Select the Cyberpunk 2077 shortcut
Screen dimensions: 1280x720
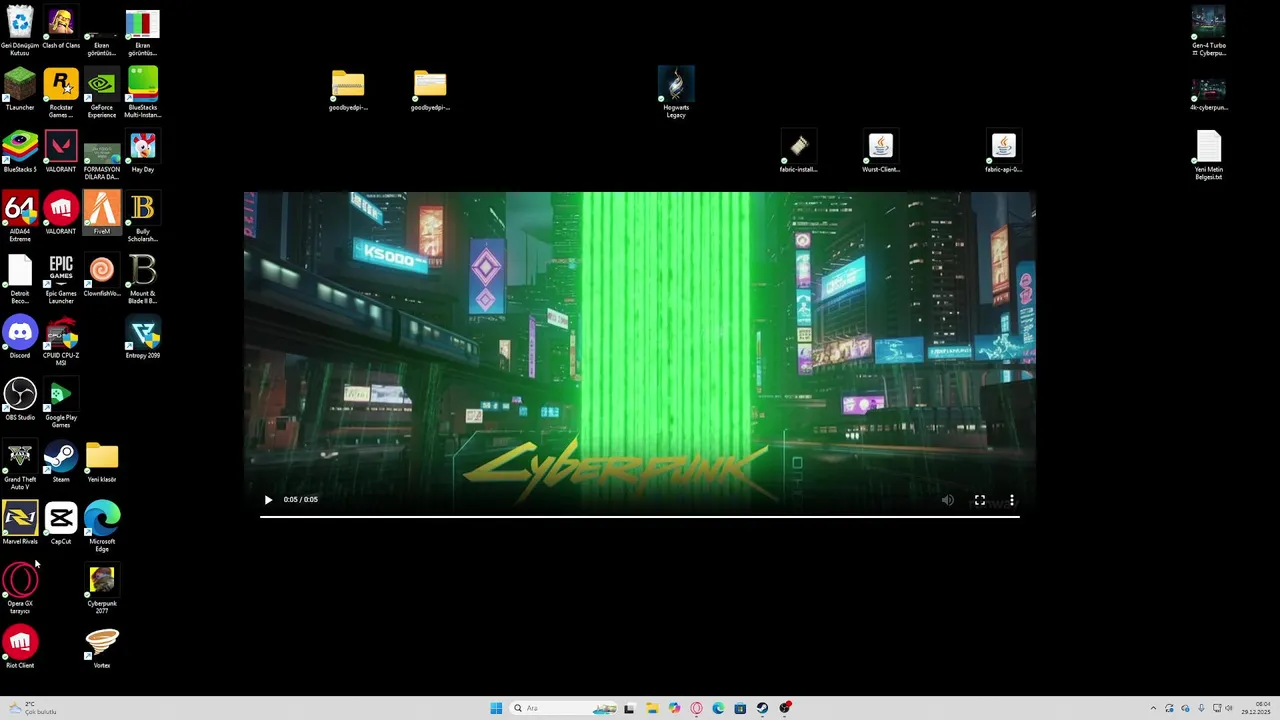(x=102, y=589)
